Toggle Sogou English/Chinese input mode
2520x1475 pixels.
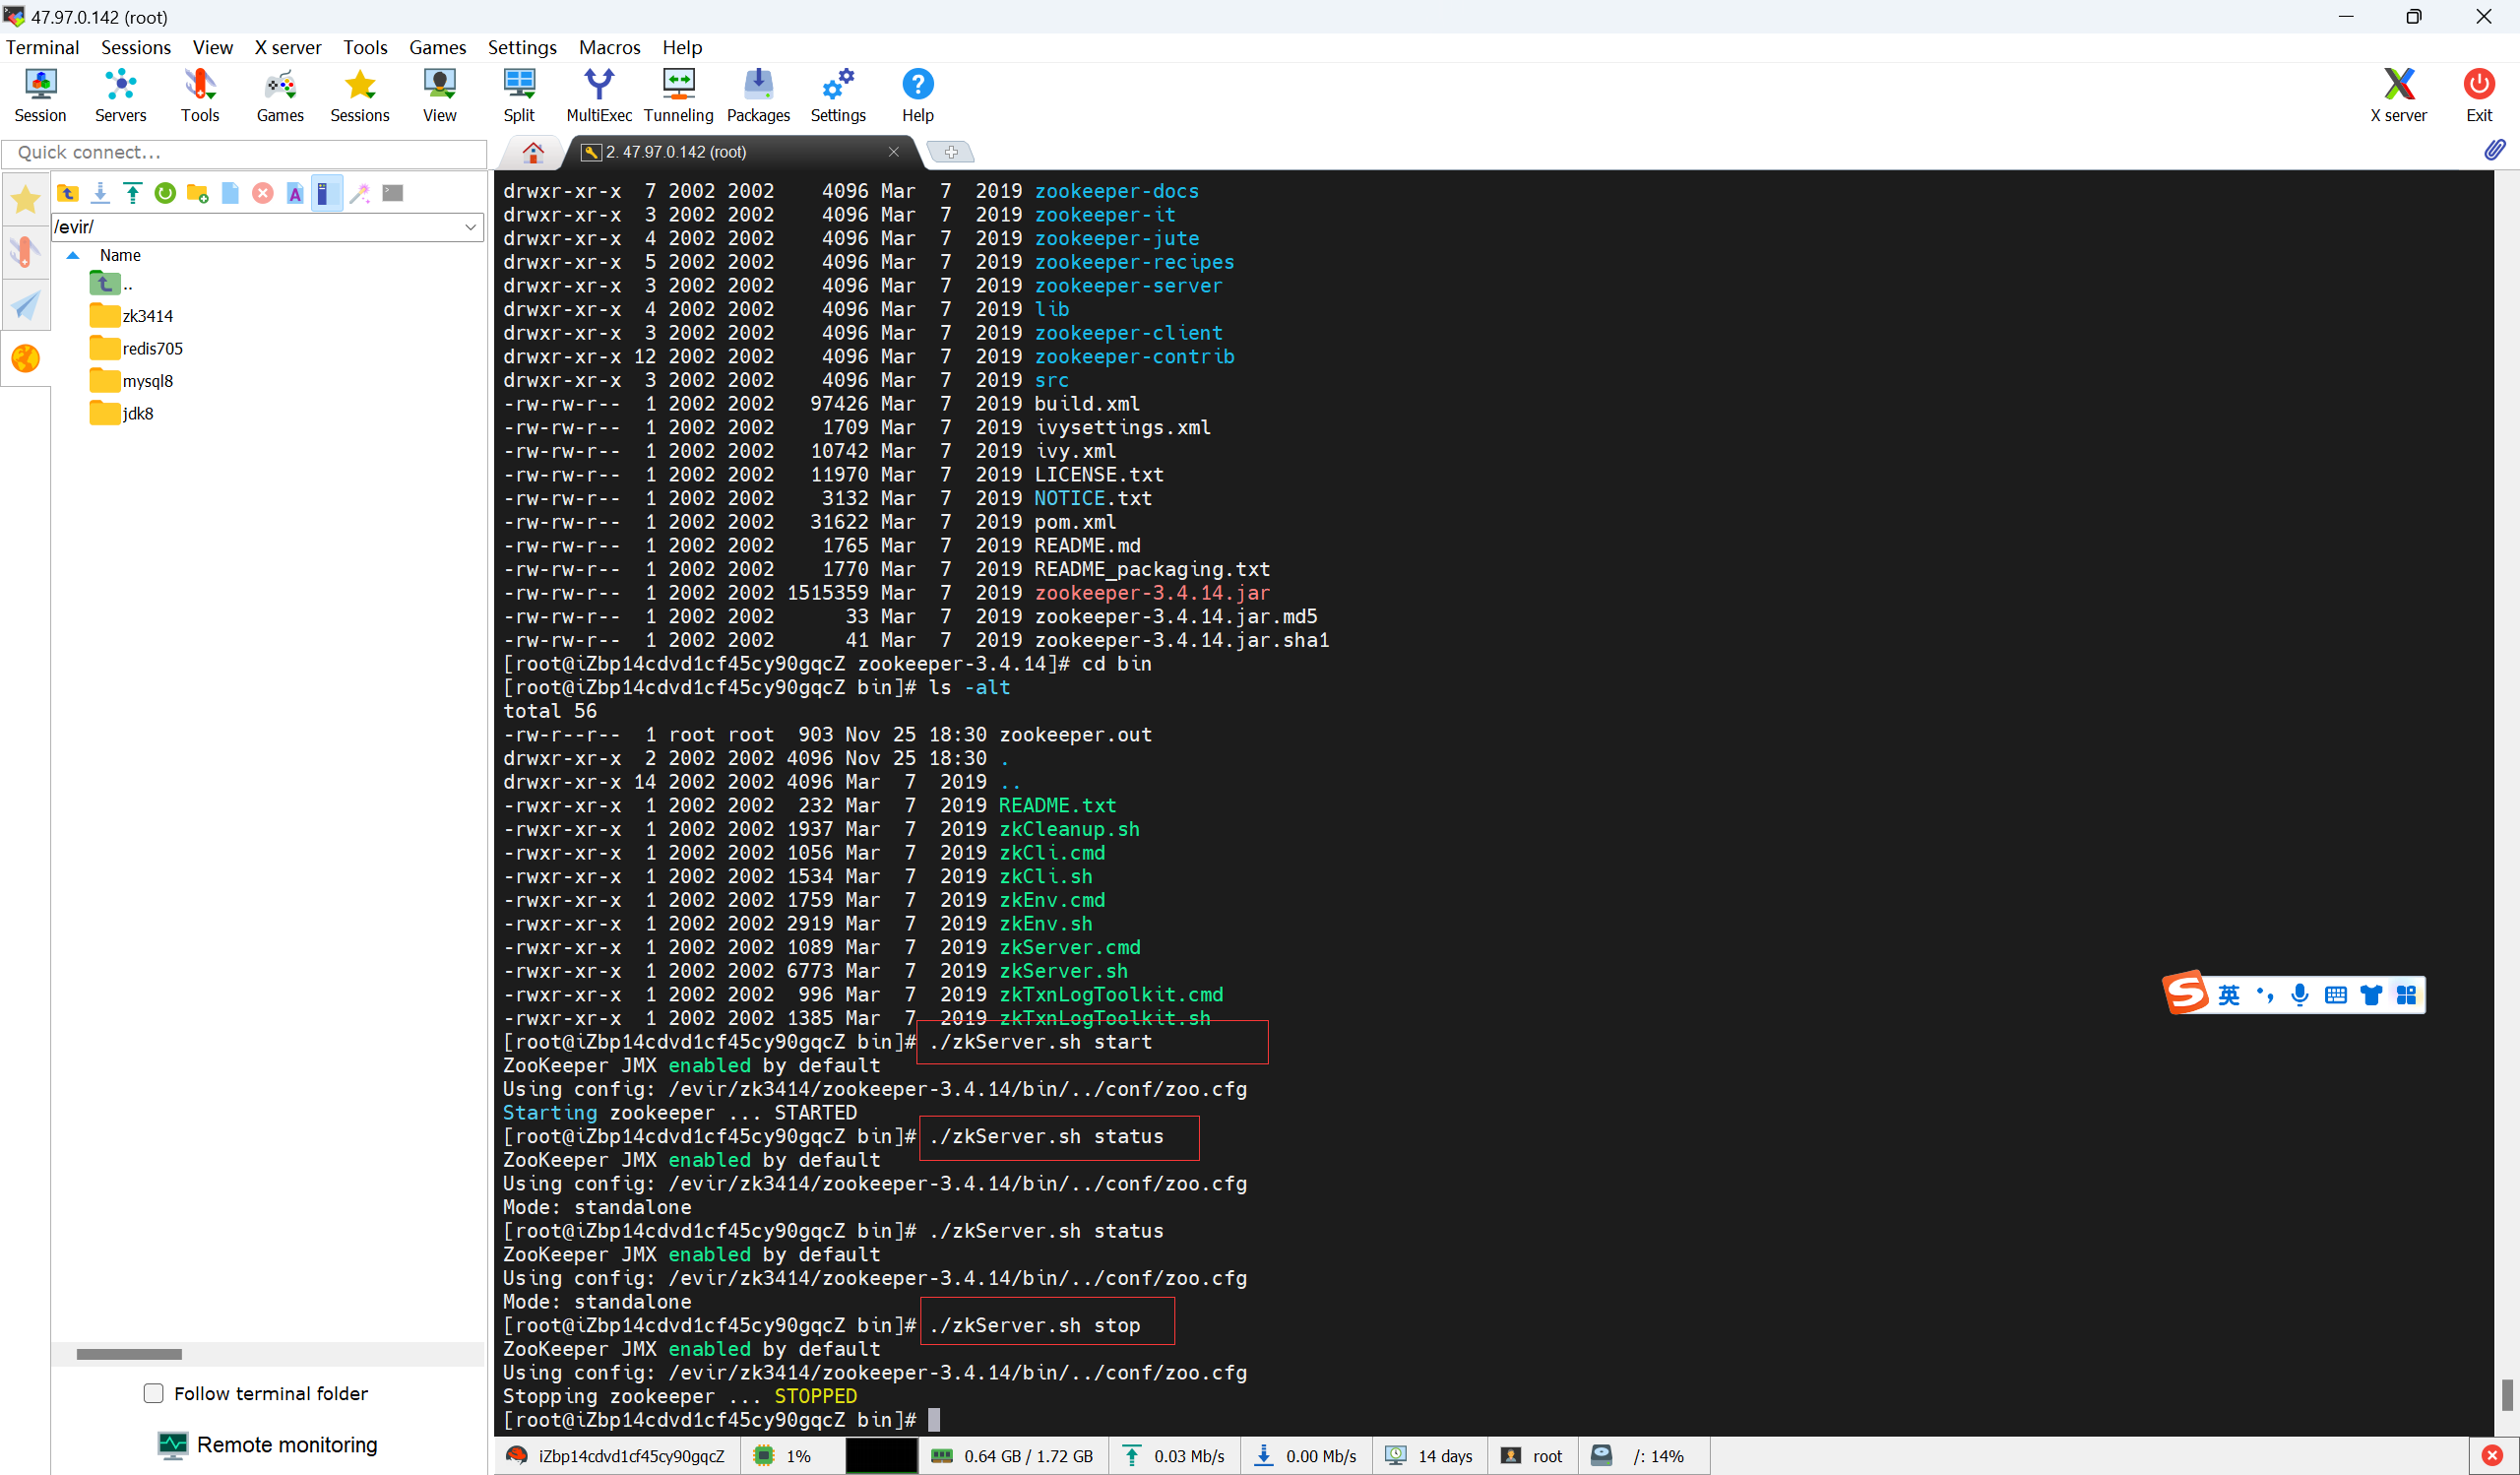point(2228,994)
